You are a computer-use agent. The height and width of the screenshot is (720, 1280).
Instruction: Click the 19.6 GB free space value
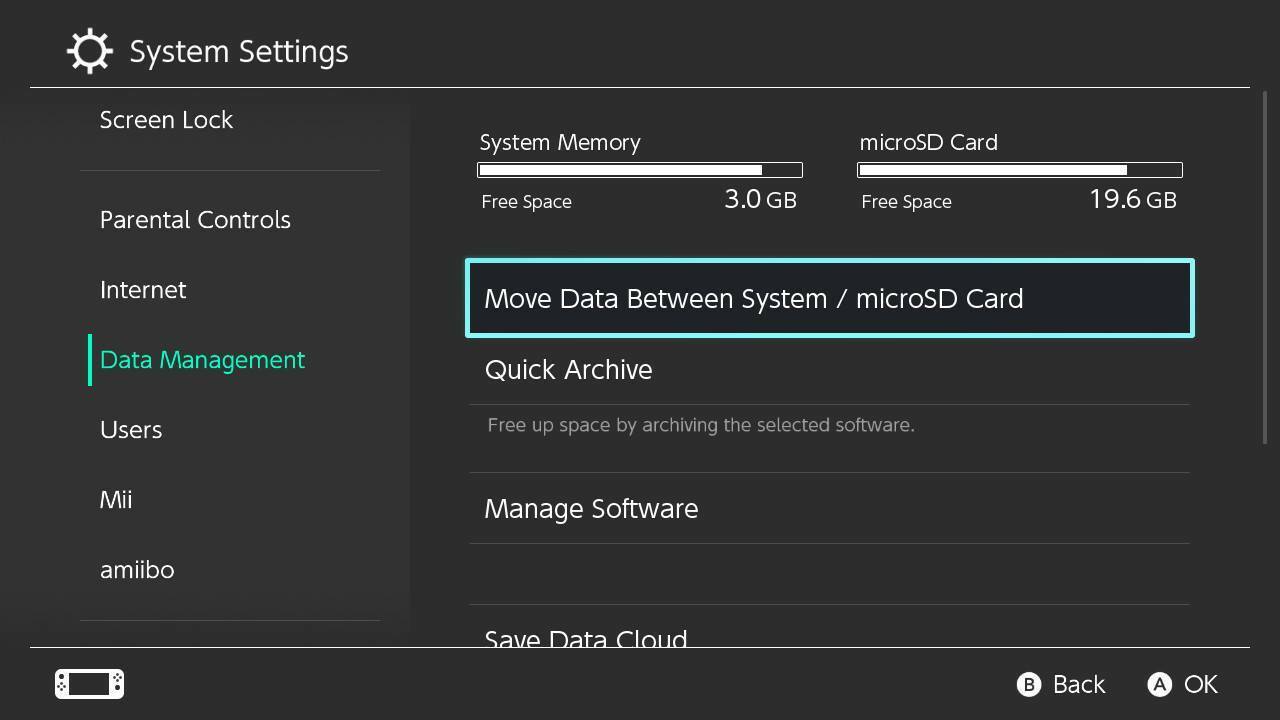tap(1133, 199)
